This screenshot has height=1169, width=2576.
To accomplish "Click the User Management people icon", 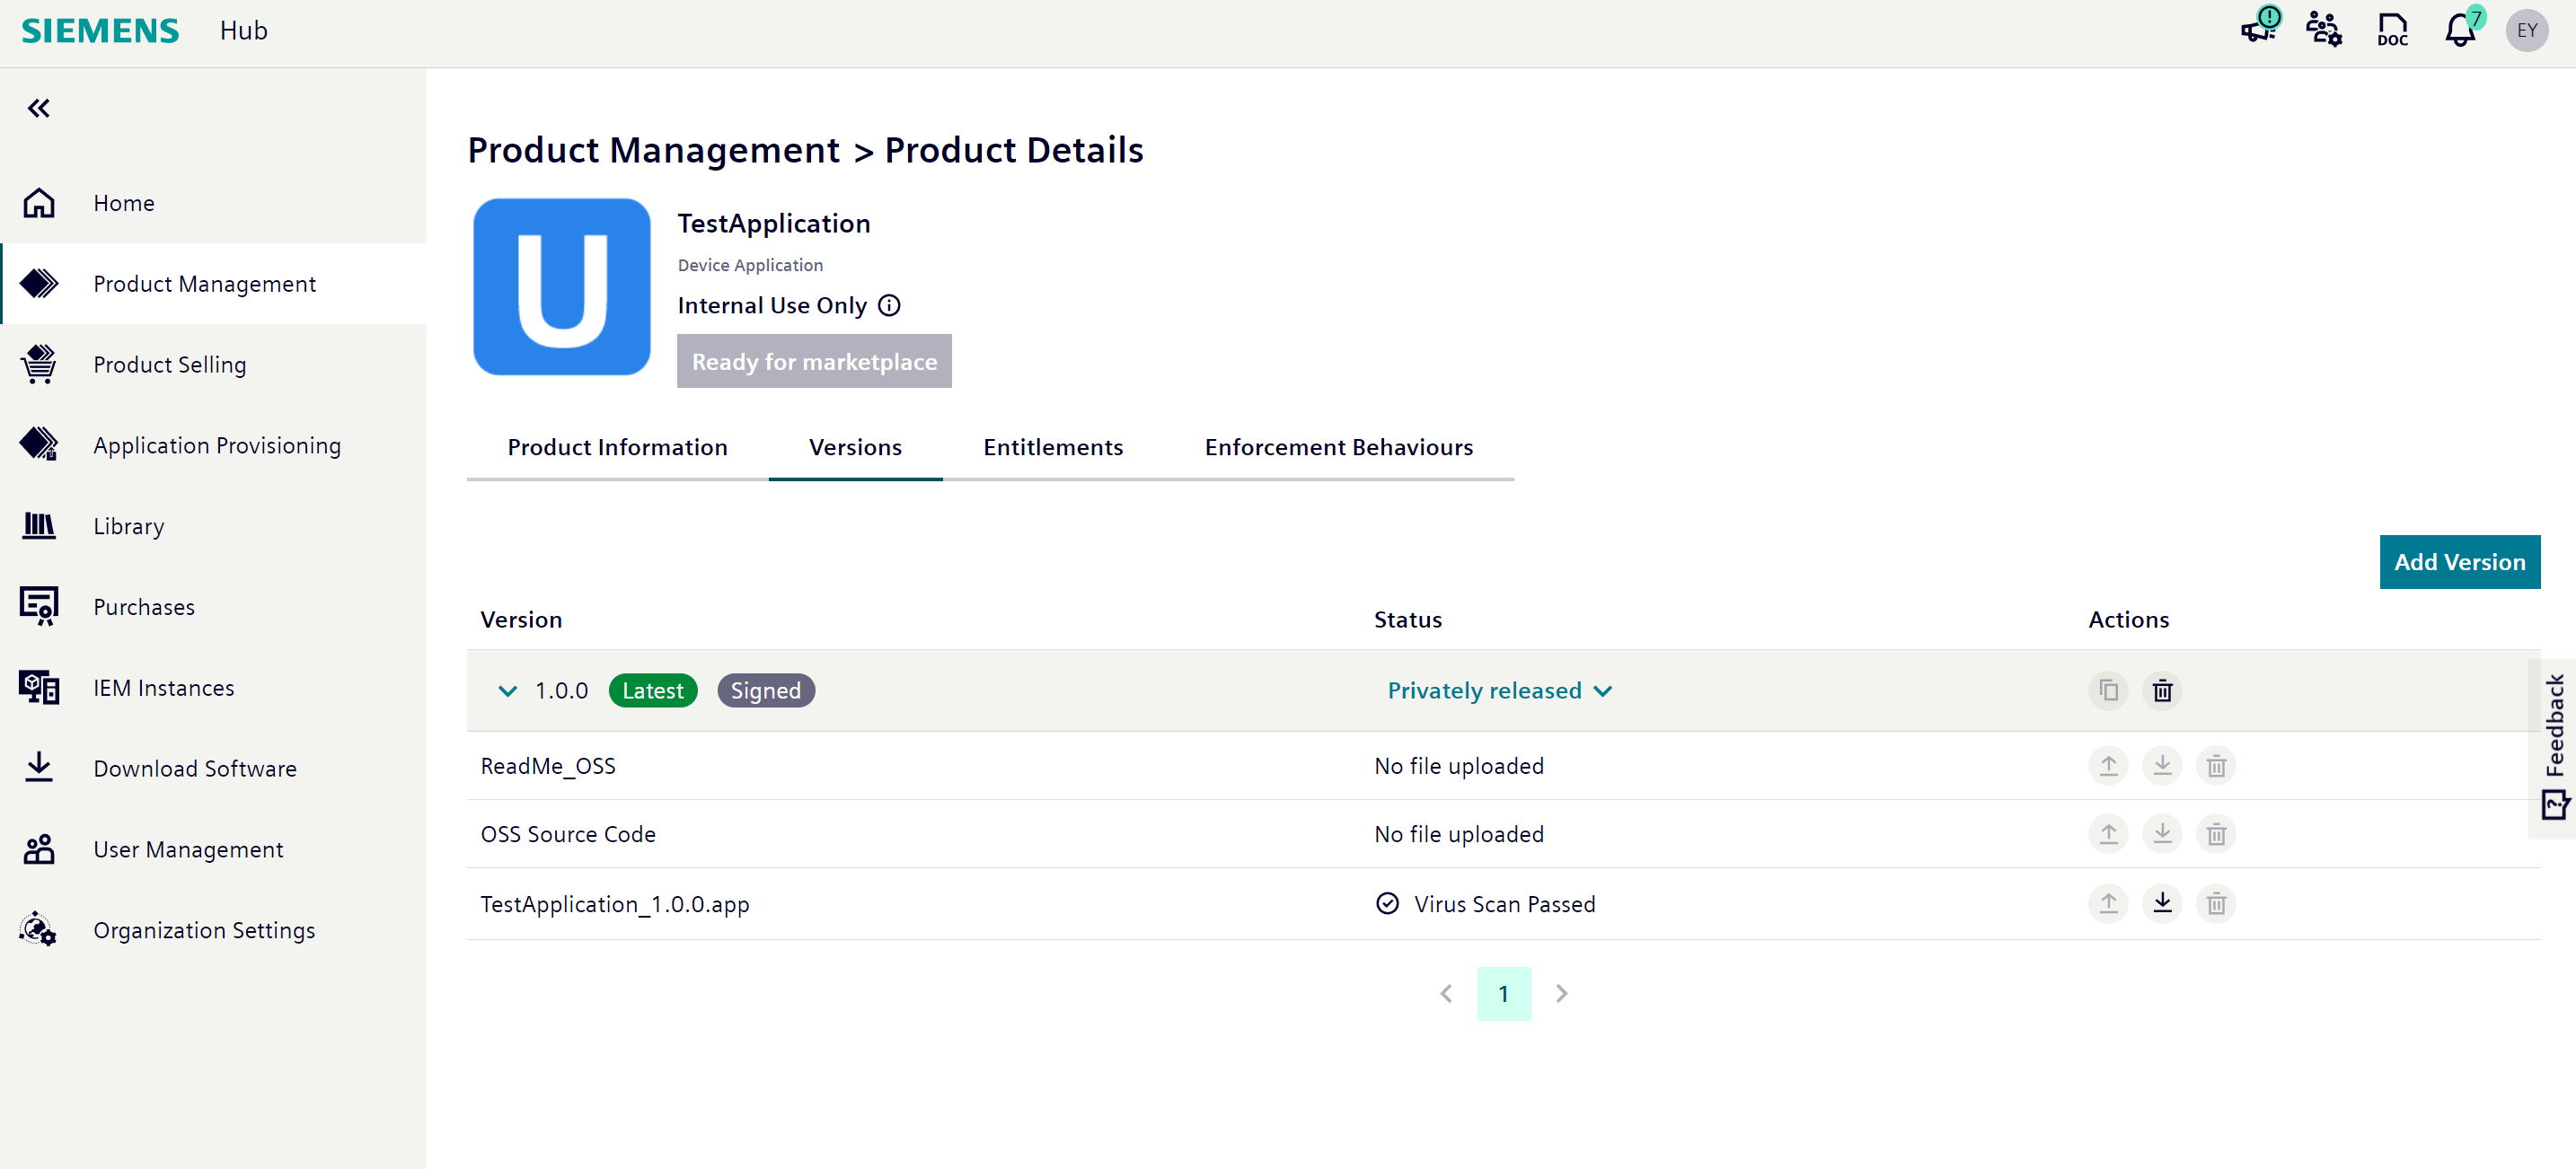I will coord(39,849).
